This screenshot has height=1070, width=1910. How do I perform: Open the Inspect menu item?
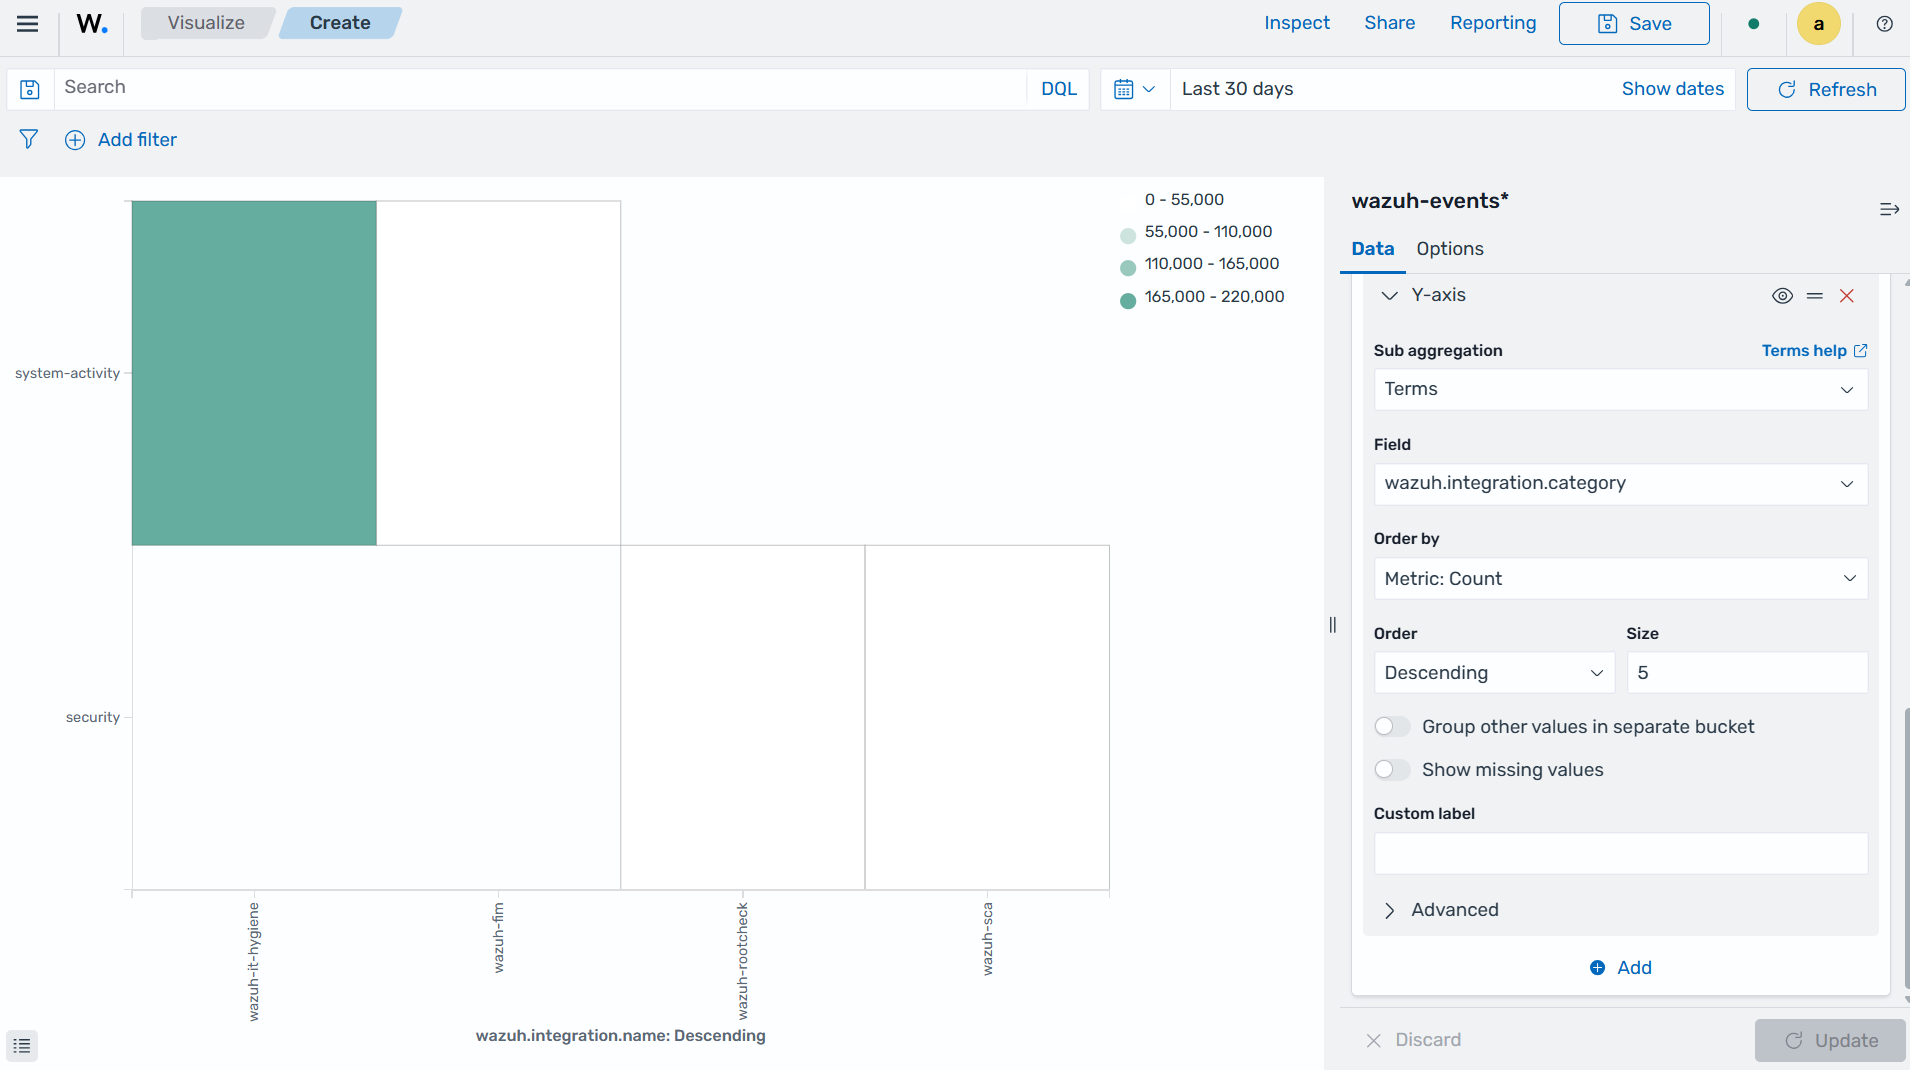[x=1296, y=23]
